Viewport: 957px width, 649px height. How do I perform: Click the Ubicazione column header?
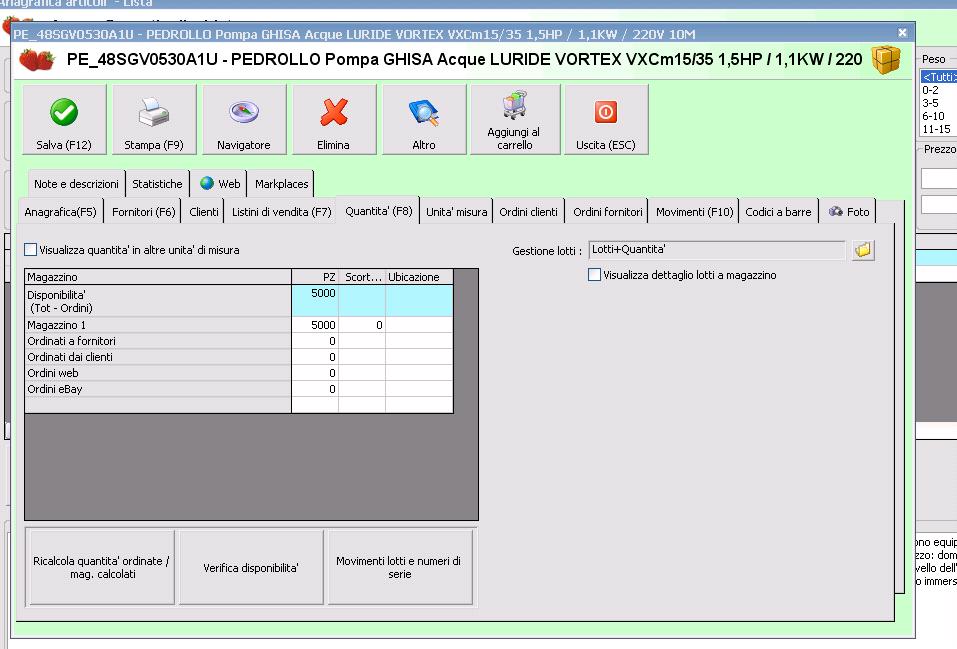[x=419, y=277]
